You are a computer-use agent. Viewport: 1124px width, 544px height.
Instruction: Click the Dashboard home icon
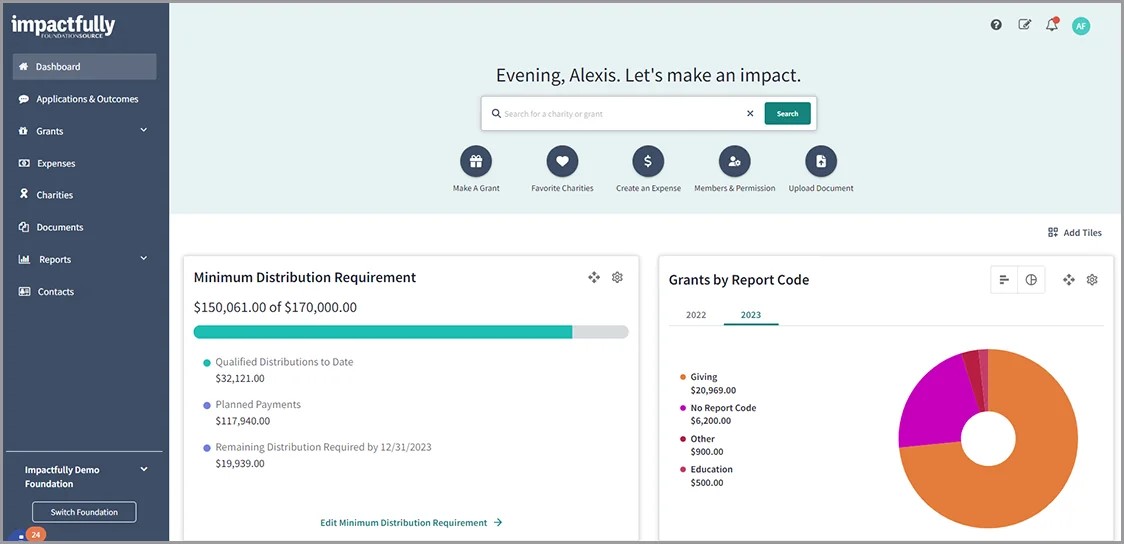pyautogui.click(x=23, y=67)
